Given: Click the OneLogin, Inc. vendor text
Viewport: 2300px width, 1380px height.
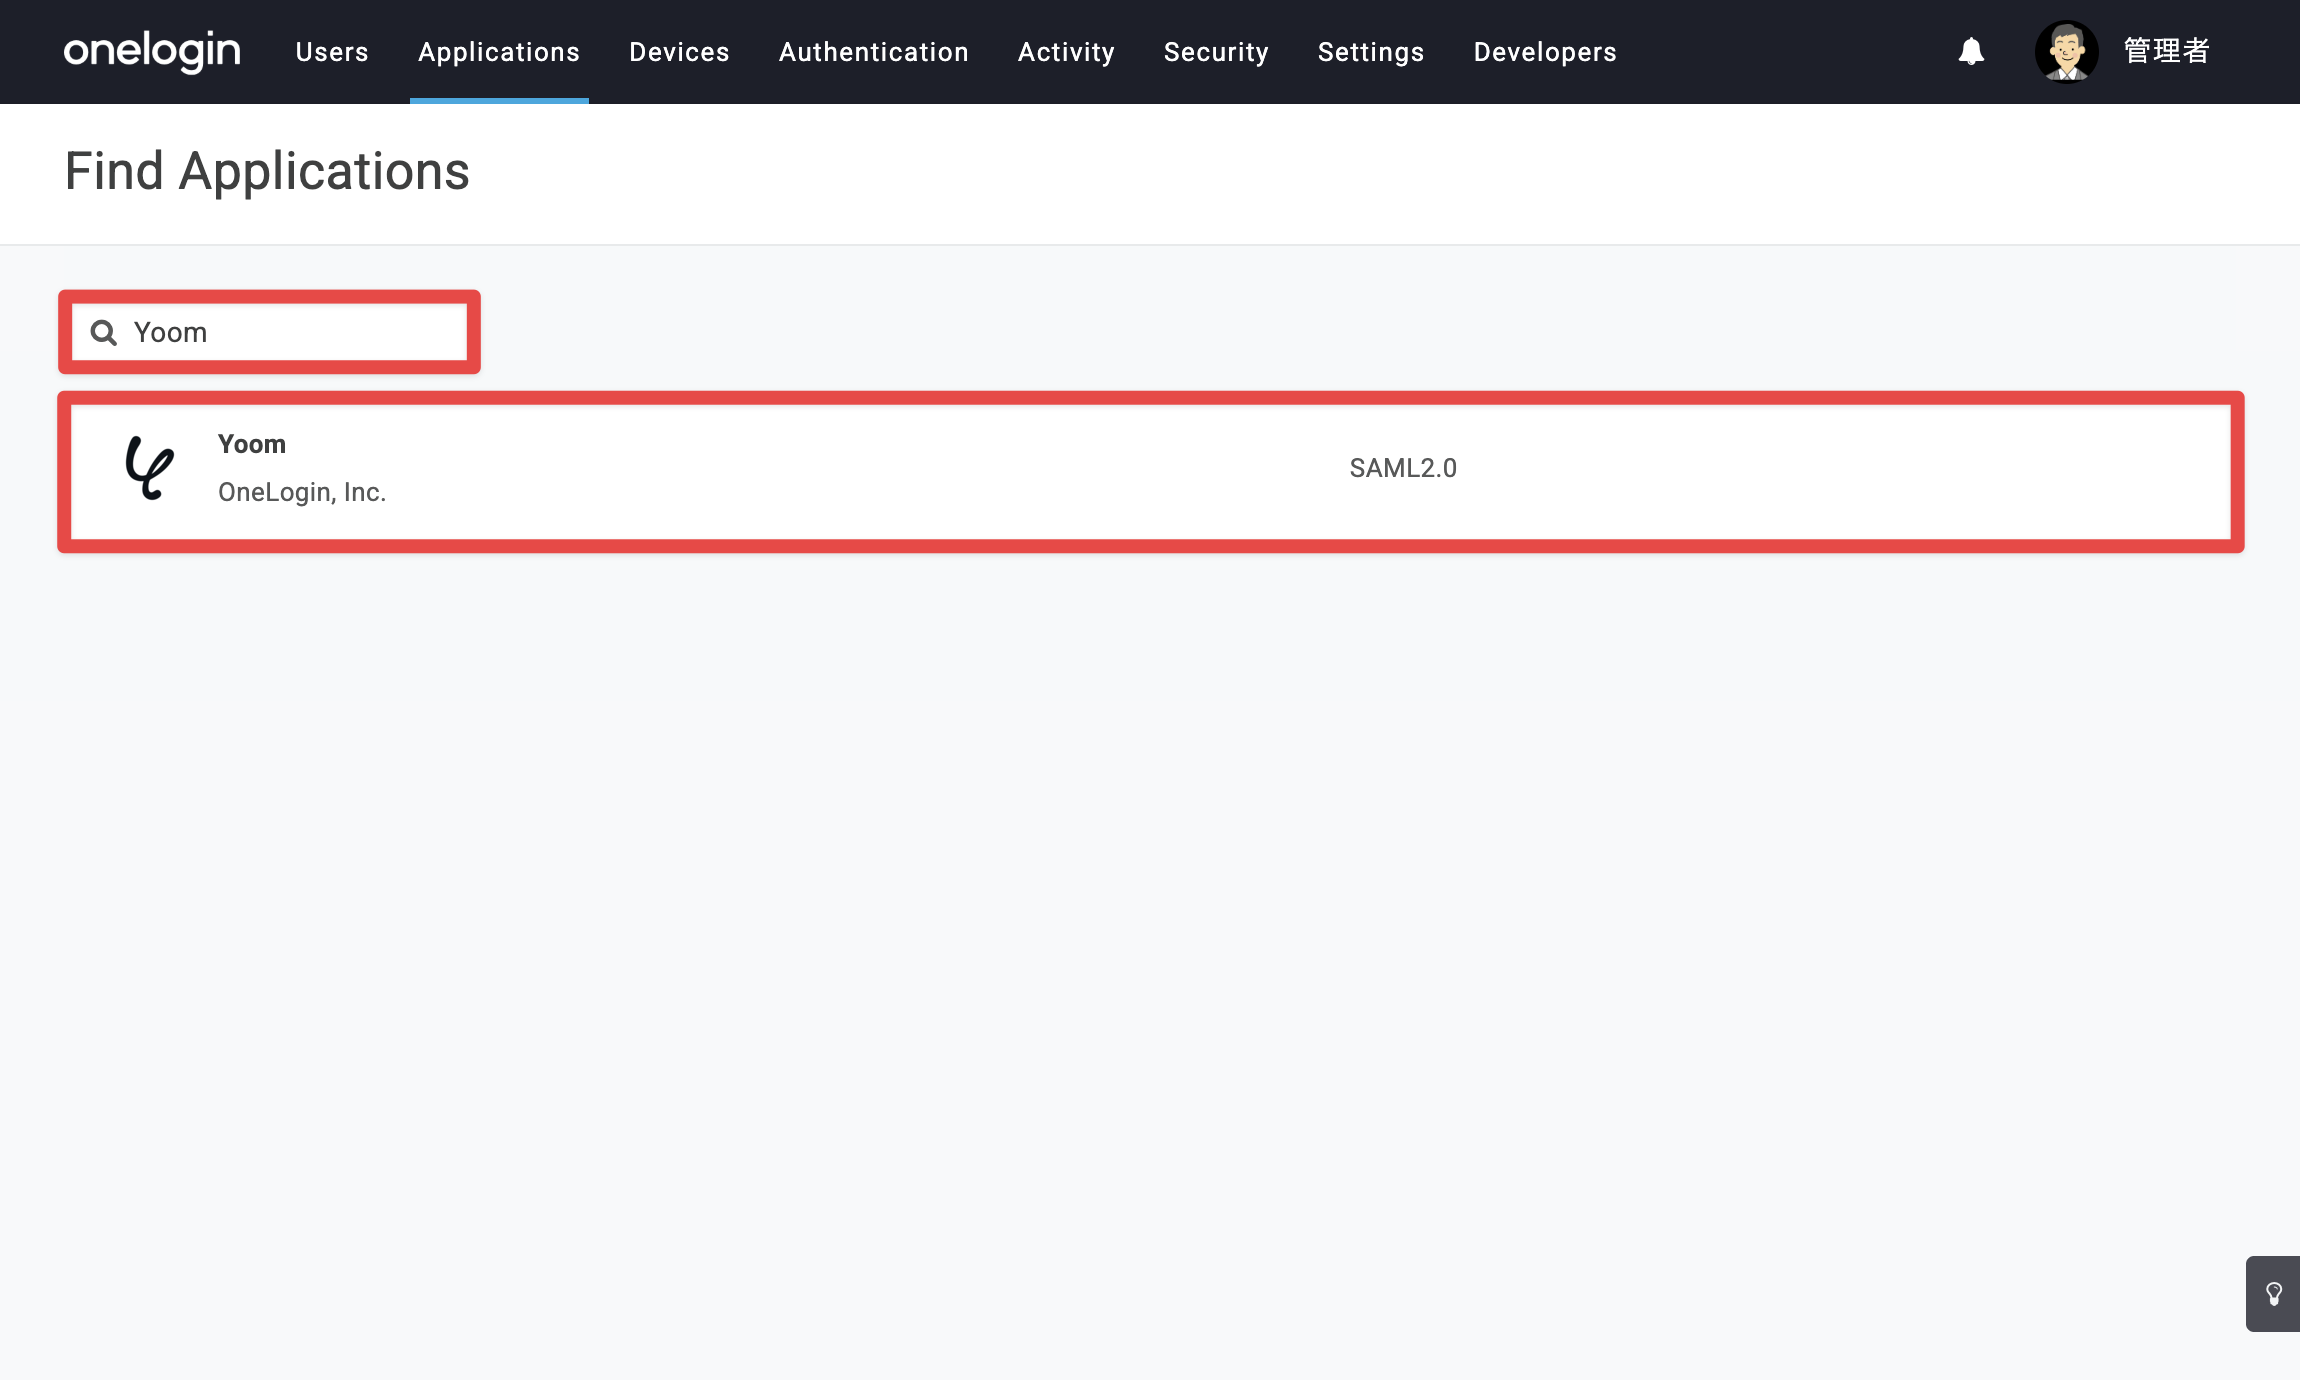Looking at the screenshot, I should (302, 492).
